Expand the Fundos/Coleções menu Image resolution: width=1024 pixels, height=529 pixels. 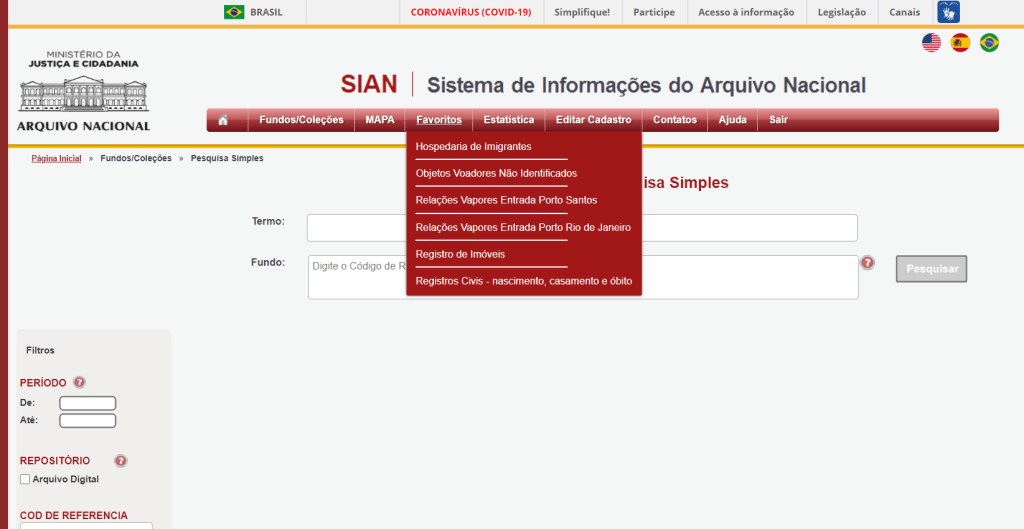coord(301,120)
